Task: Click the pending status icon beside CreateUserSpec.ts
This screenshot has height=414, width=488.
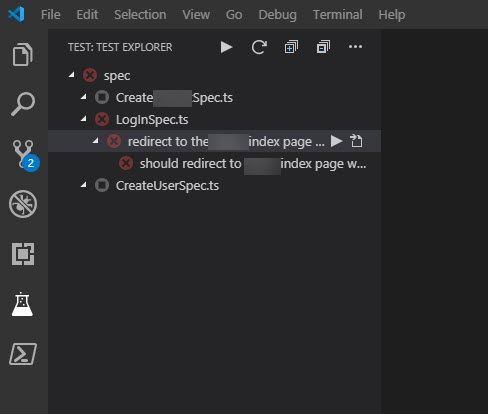Action: pyautogui.click(x=102, y=185)
